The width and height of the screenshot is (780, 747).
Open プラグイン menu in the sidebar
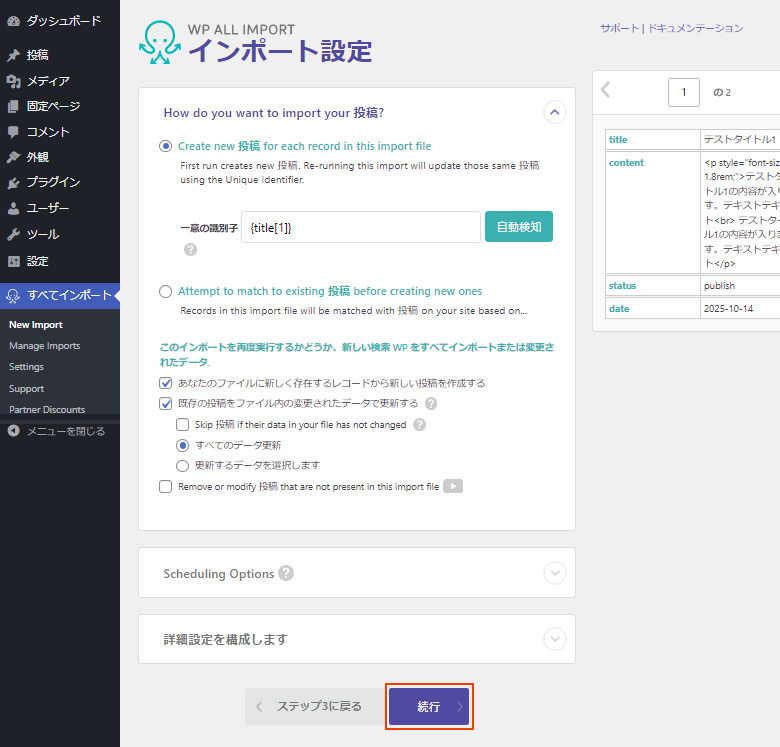pos(52,183)
